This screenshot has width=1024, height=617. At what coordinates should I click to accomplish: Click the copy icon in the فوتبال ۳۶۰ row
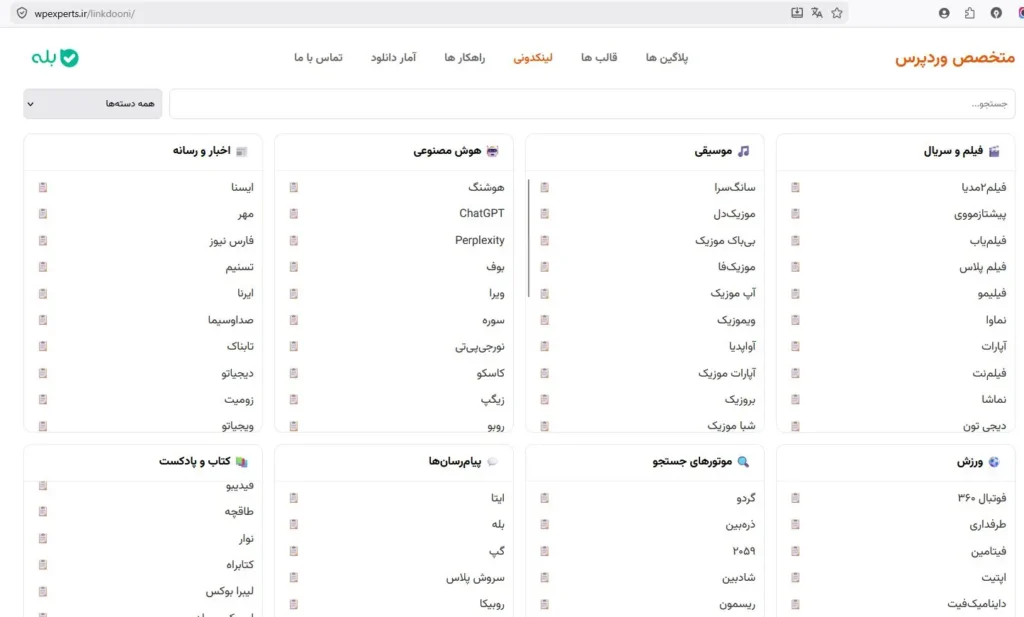795,498
